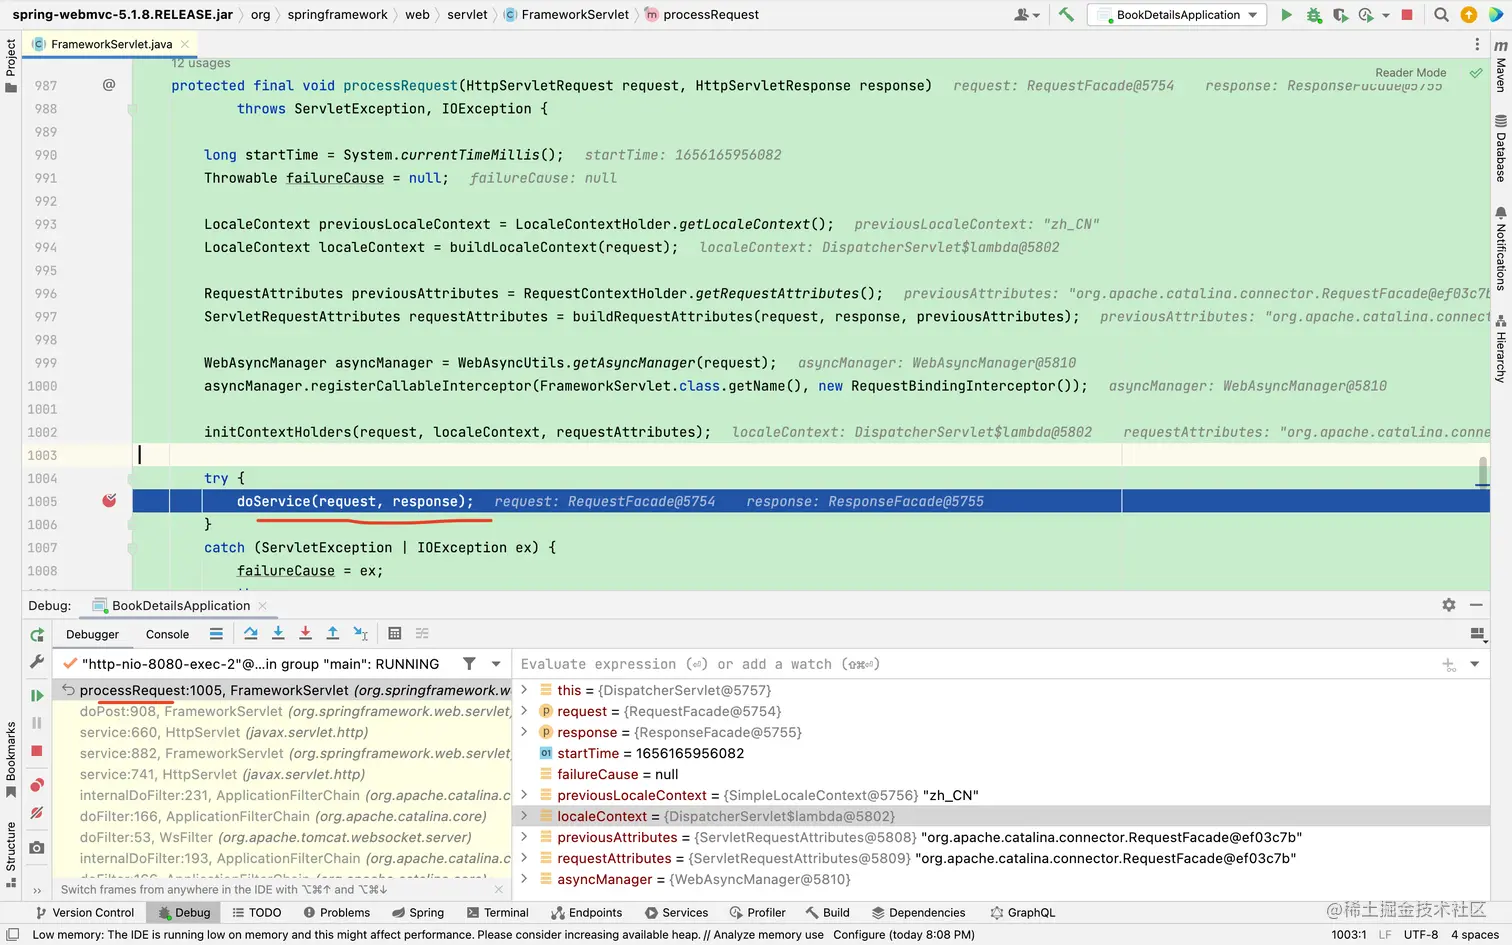1512x945 pixels.
Task: Open debug panel settings with the gear icon
Action: click(1449, 605)
